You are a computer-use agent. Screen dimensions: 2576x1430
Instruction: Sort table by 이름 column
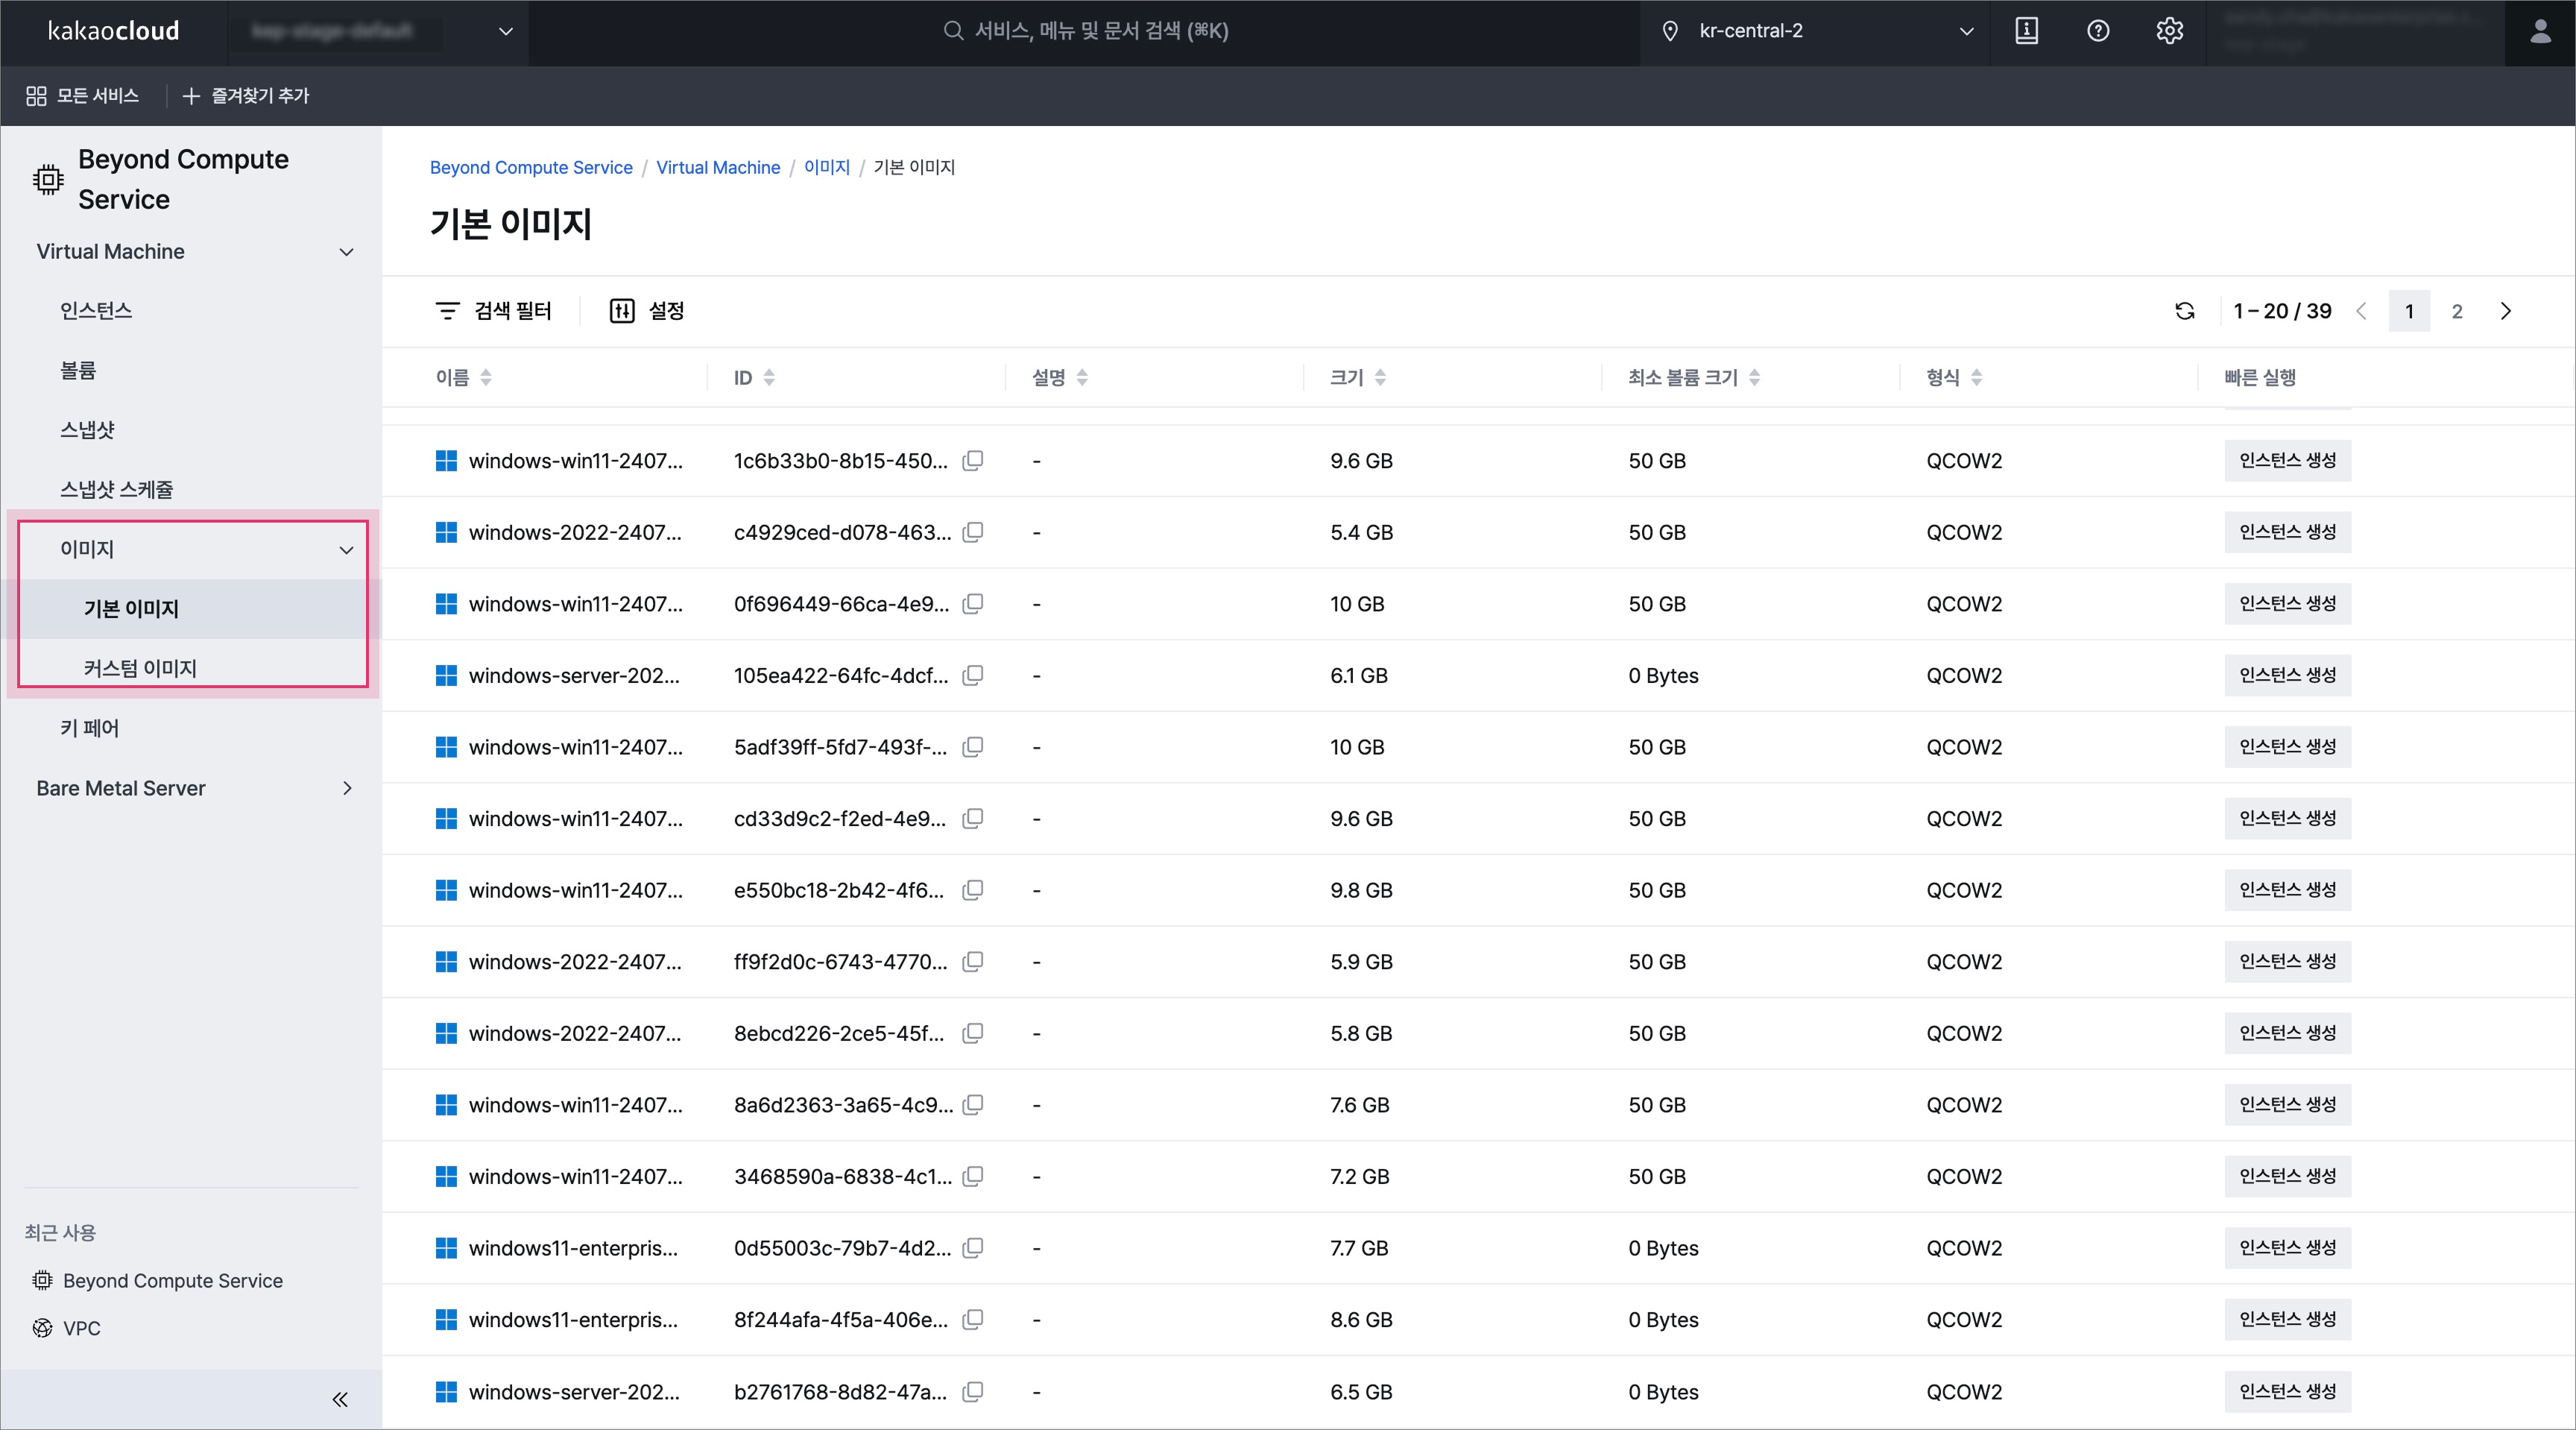click(x=486, y=377)
